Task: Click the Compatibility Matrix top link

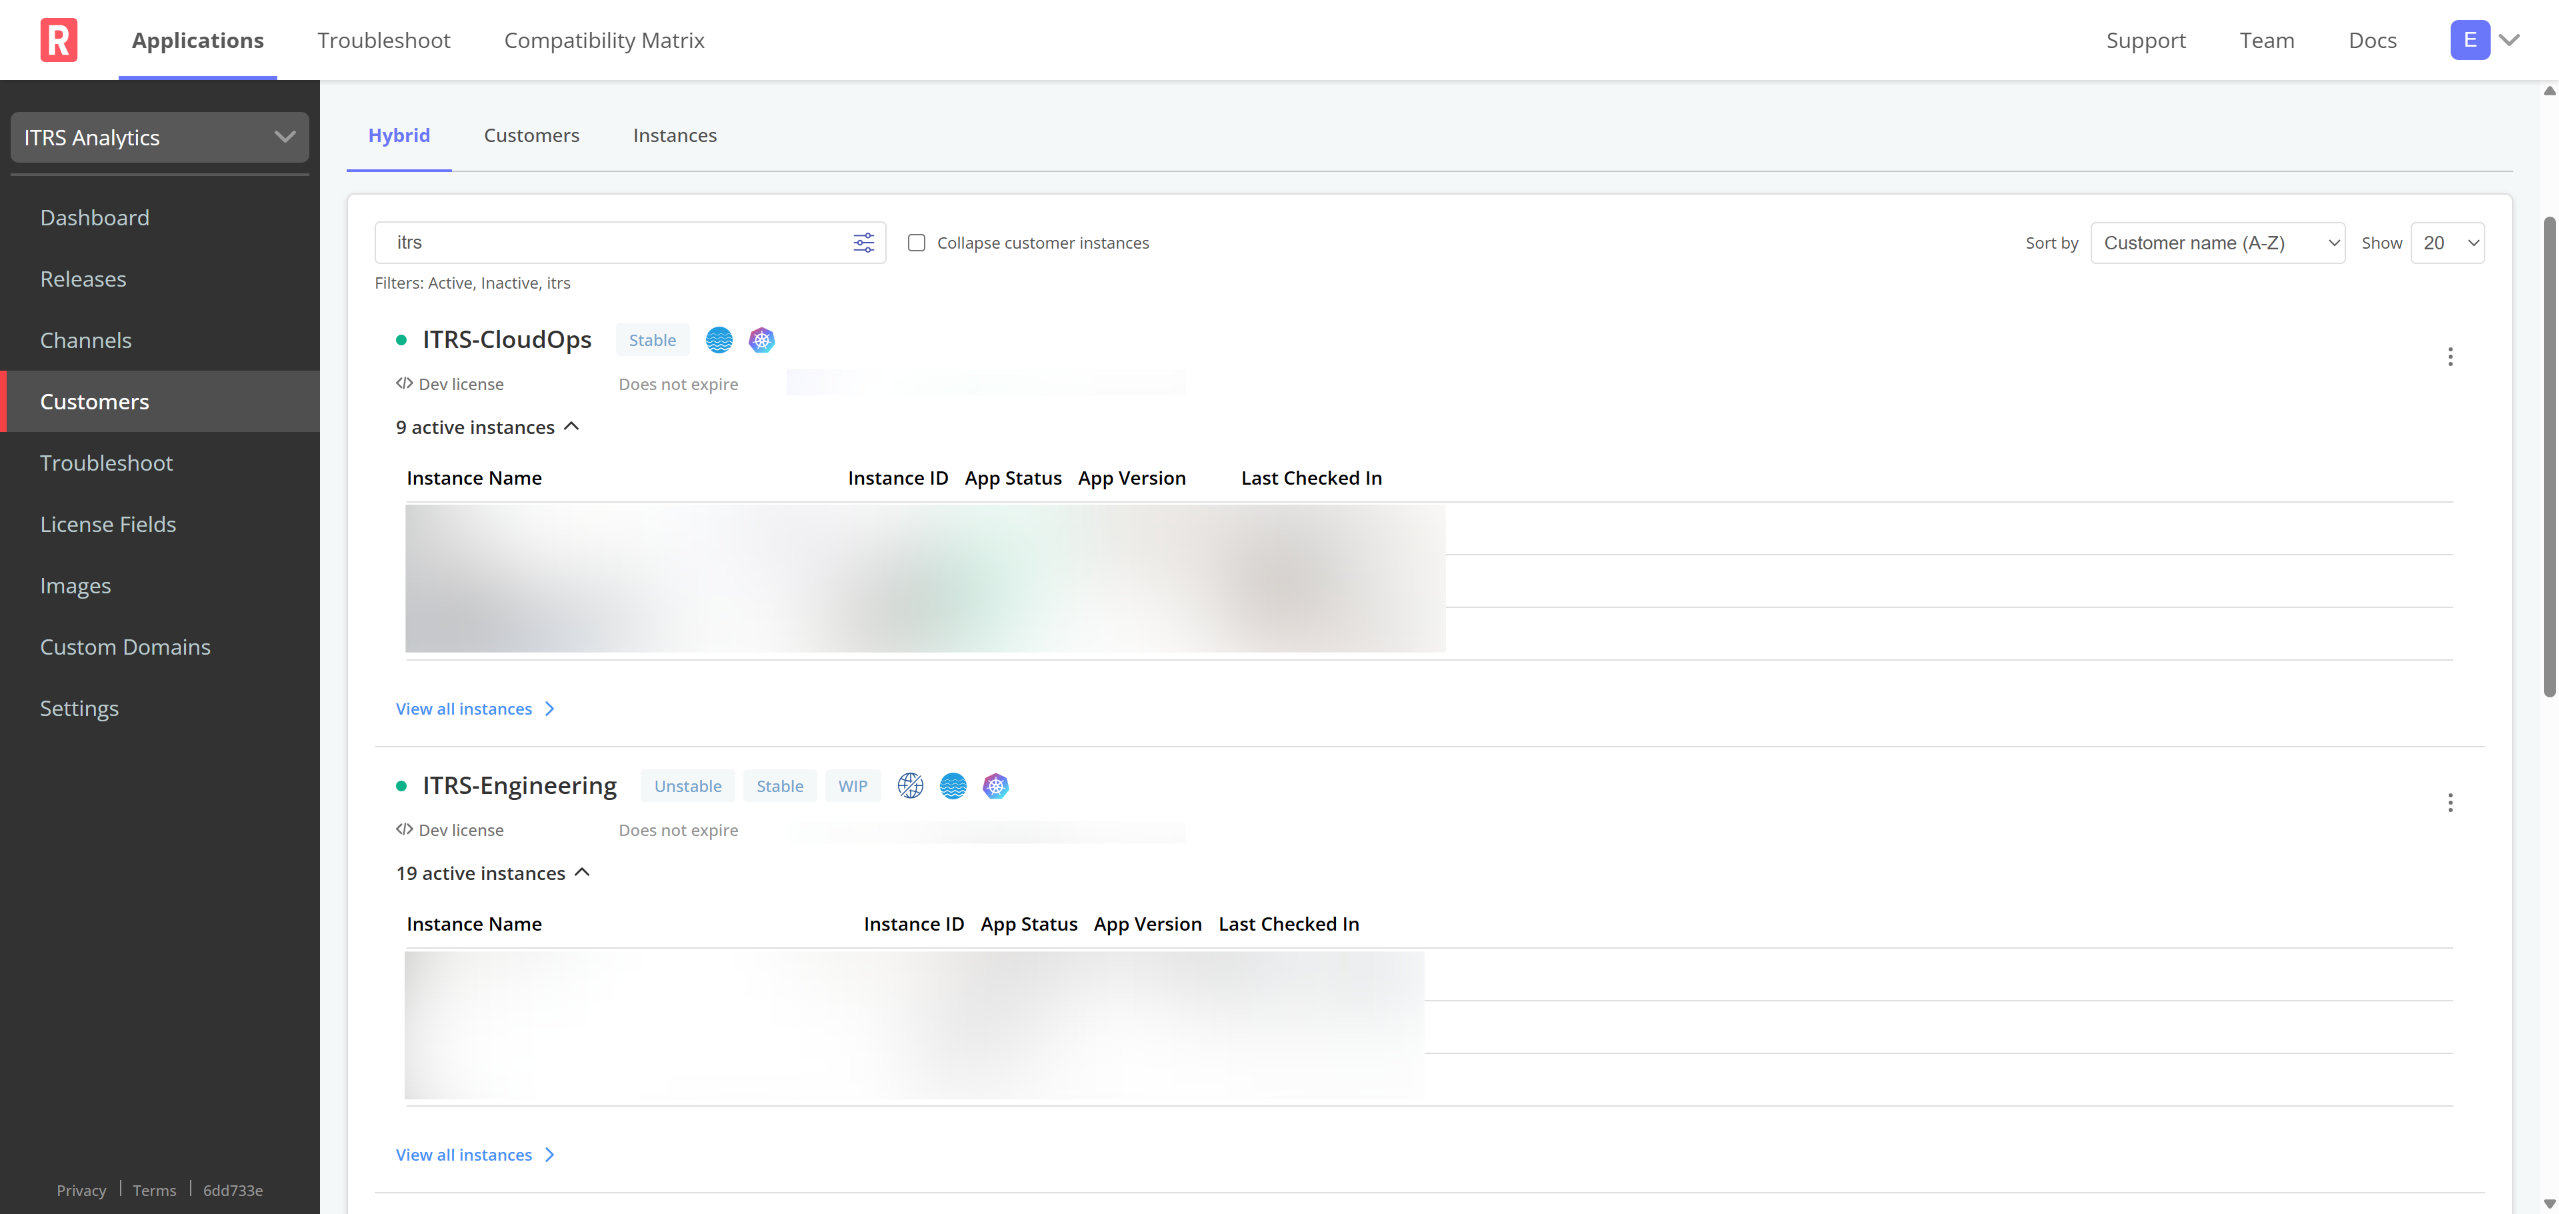Action: pyautogui.click(x=604, y=40)
